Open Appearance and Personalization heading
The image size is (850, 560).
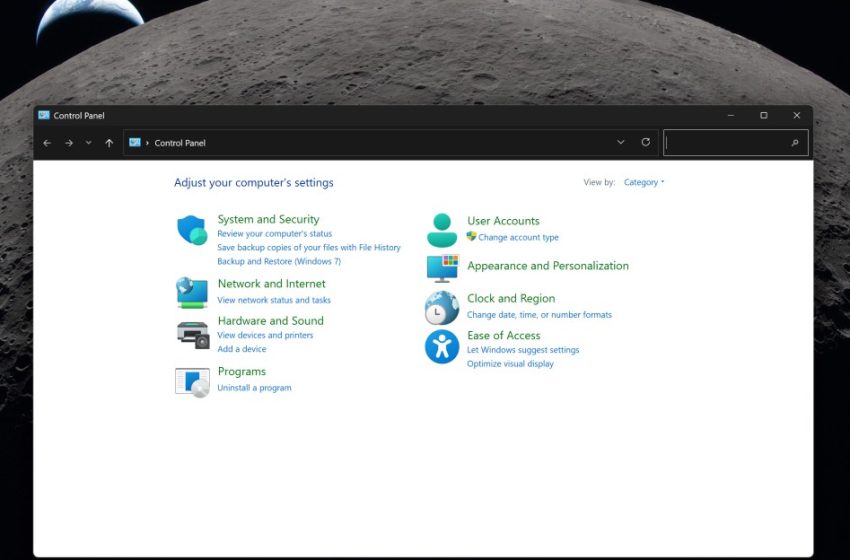548,266
